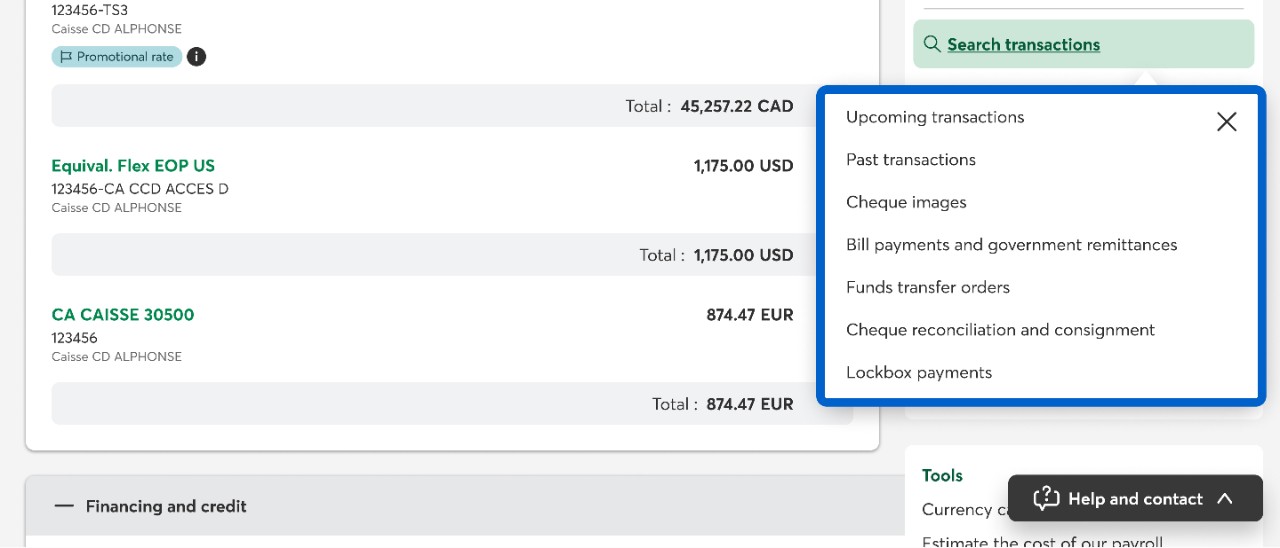Click the Help and contact button
This screenshot has width=1280, height=548.
tap(1134, 498)
